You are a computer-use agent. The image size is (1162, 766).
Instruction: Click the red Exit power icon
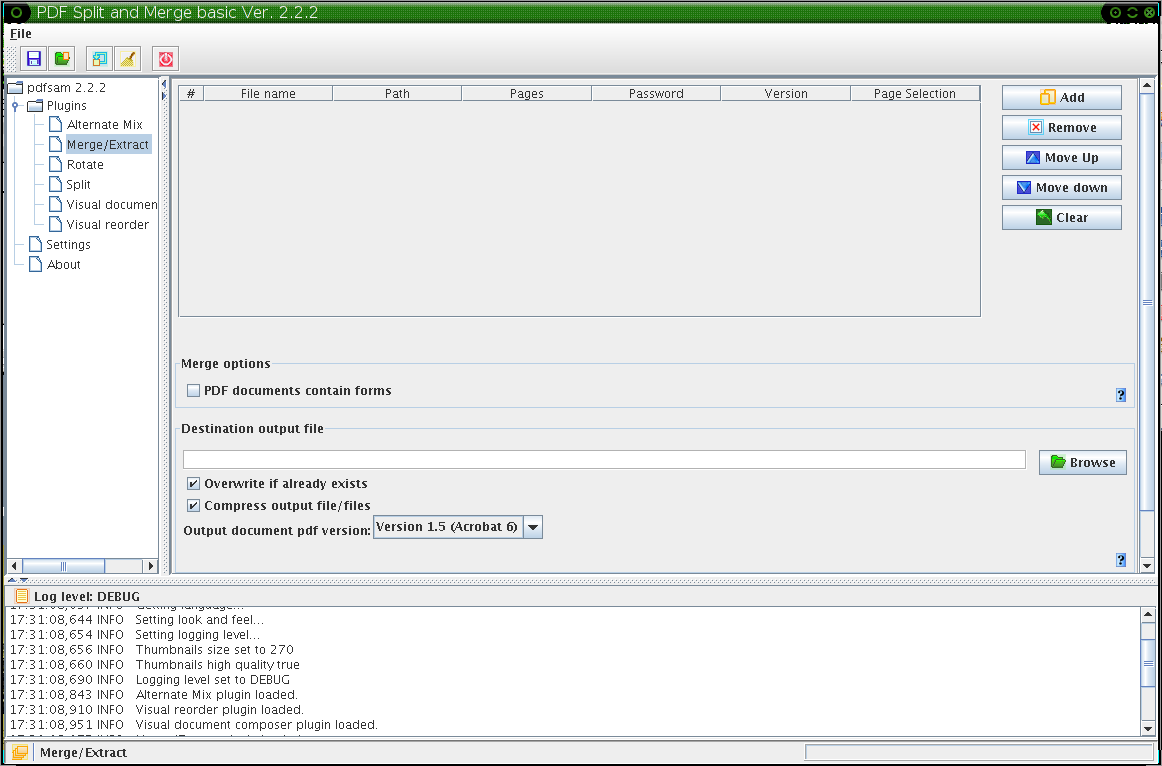(x=165, y=59)
